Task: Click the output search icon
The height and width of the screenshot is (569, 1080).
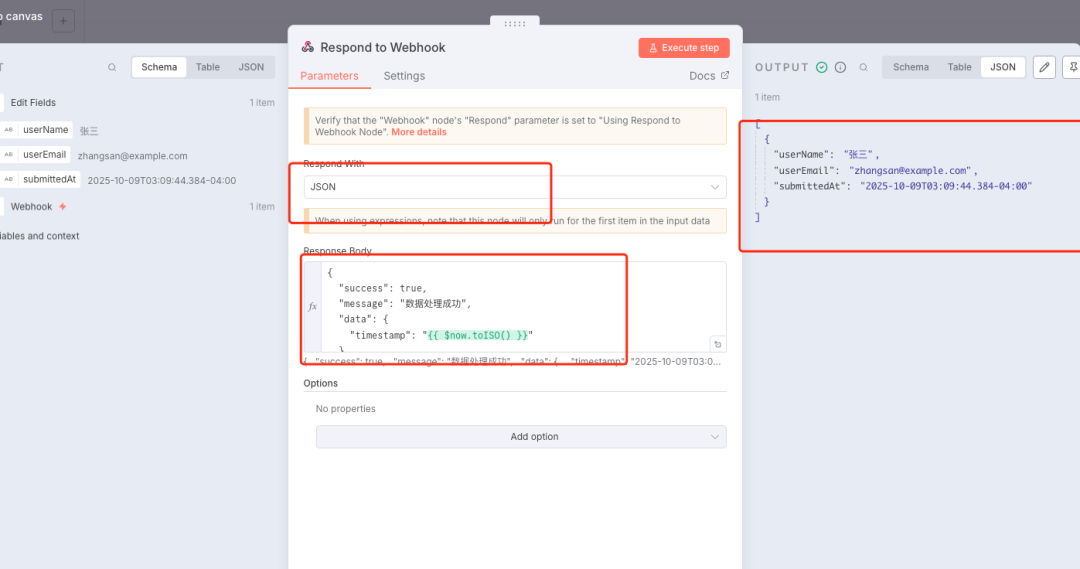Action: tap(863, 68)
